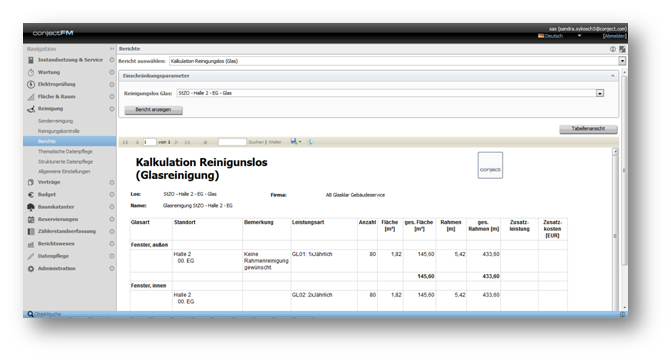
Task: Open Thematische Datenpflege
Action: click(x=65, y=151)
